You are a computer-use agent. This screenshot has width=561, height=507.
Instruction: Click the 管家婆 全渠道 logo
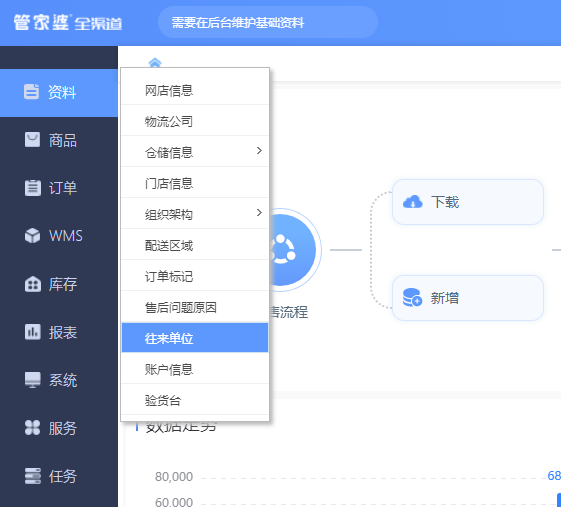click(x=68, y=22)
